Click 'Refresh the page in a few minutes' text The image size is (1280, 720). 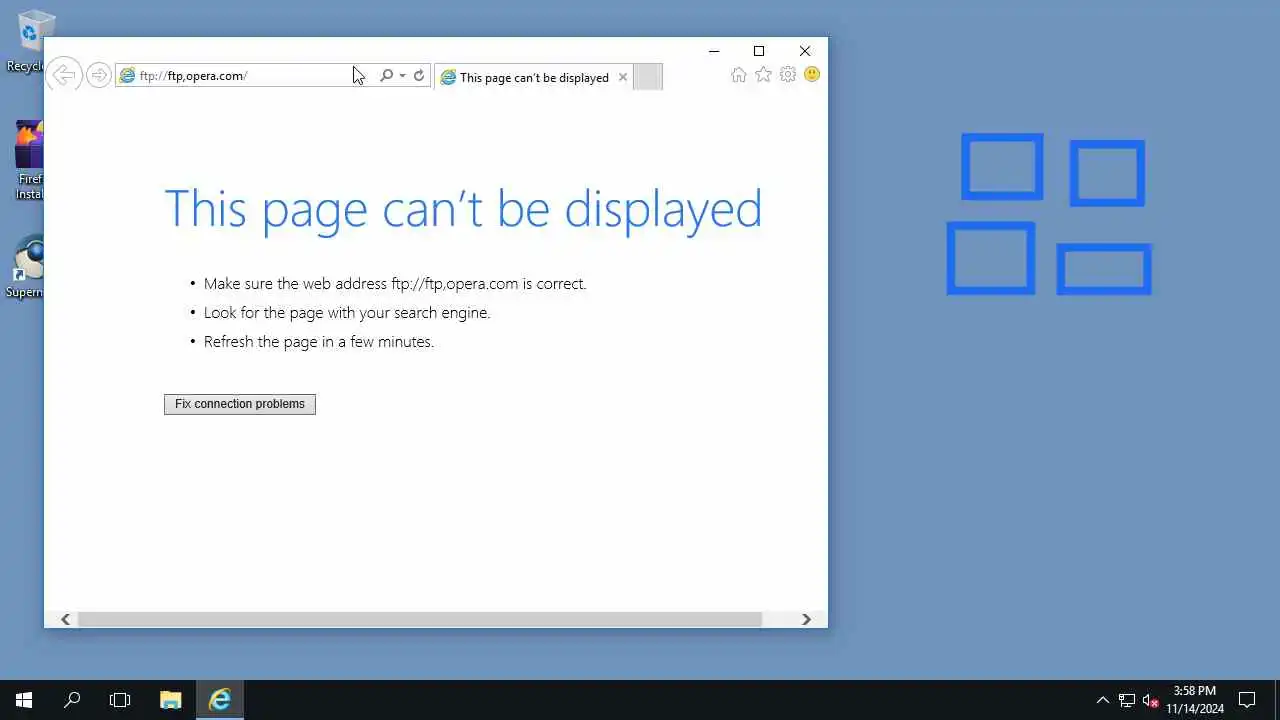pos(319,342)
